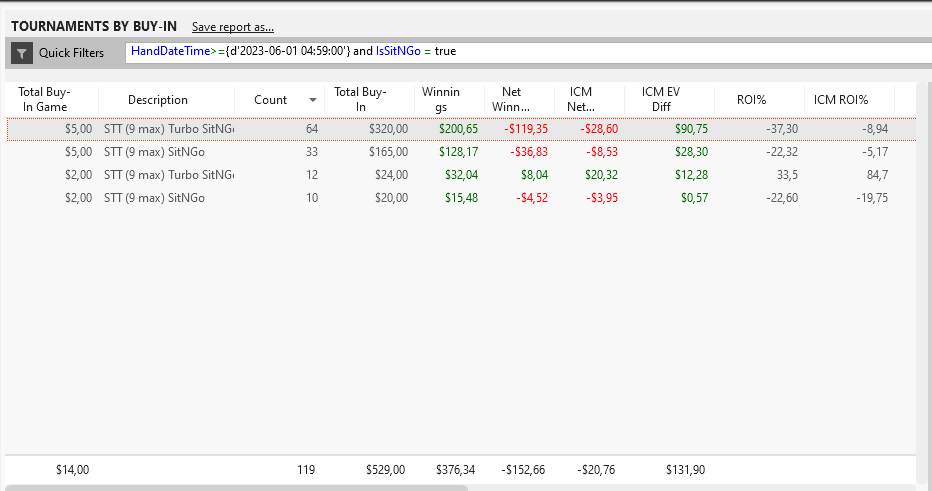Open the Save report as link
This screenshot has height=491, width=932.
pos(232,27)
